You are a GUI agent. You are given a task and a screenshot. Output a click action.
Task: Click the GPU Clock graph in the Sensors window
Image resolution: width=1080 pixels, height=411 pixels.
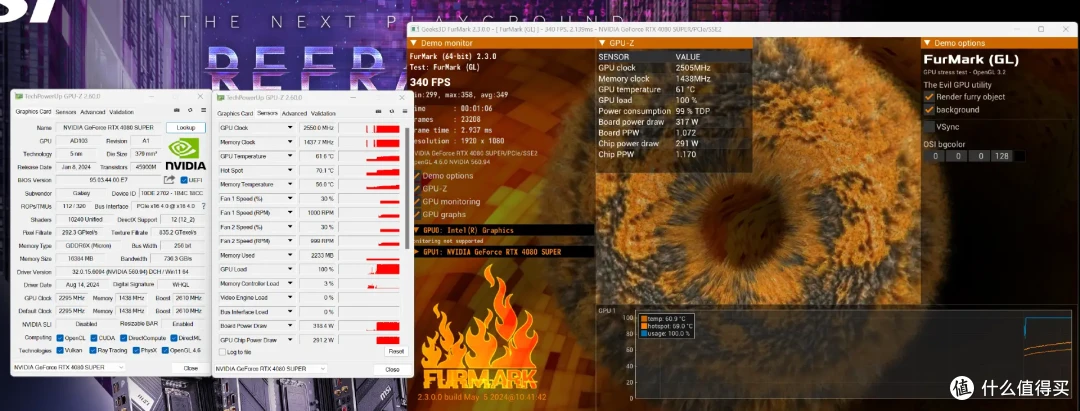coord(369,128)
